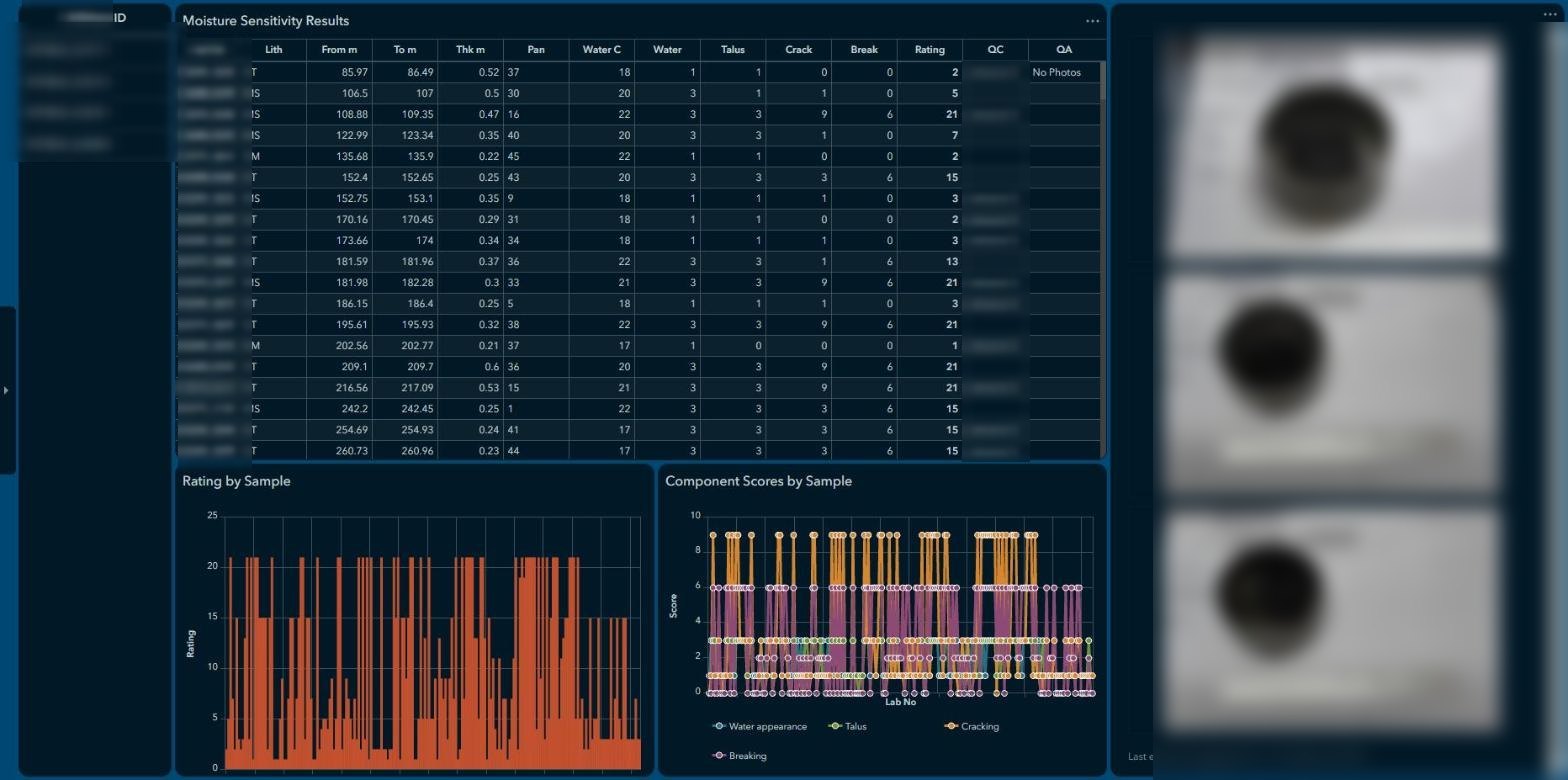Select the From m value 242.2
Screen dimensions: 1568x780
[339, 408]
